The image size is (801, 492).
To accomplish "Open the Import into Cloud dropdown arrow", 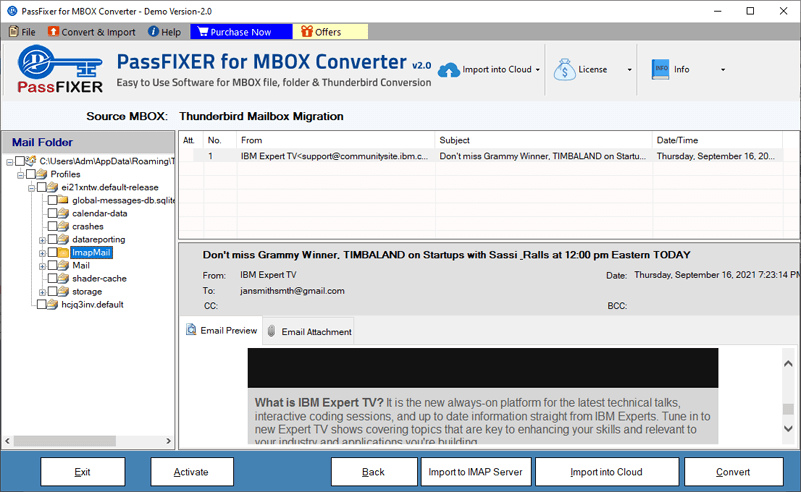I will (x=537, y=70).
